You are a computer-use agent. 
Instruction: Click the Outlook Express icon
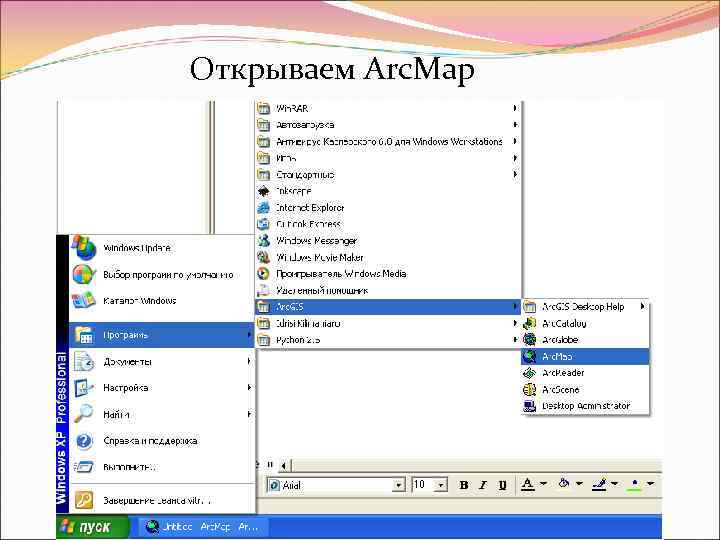pos(264,224)
